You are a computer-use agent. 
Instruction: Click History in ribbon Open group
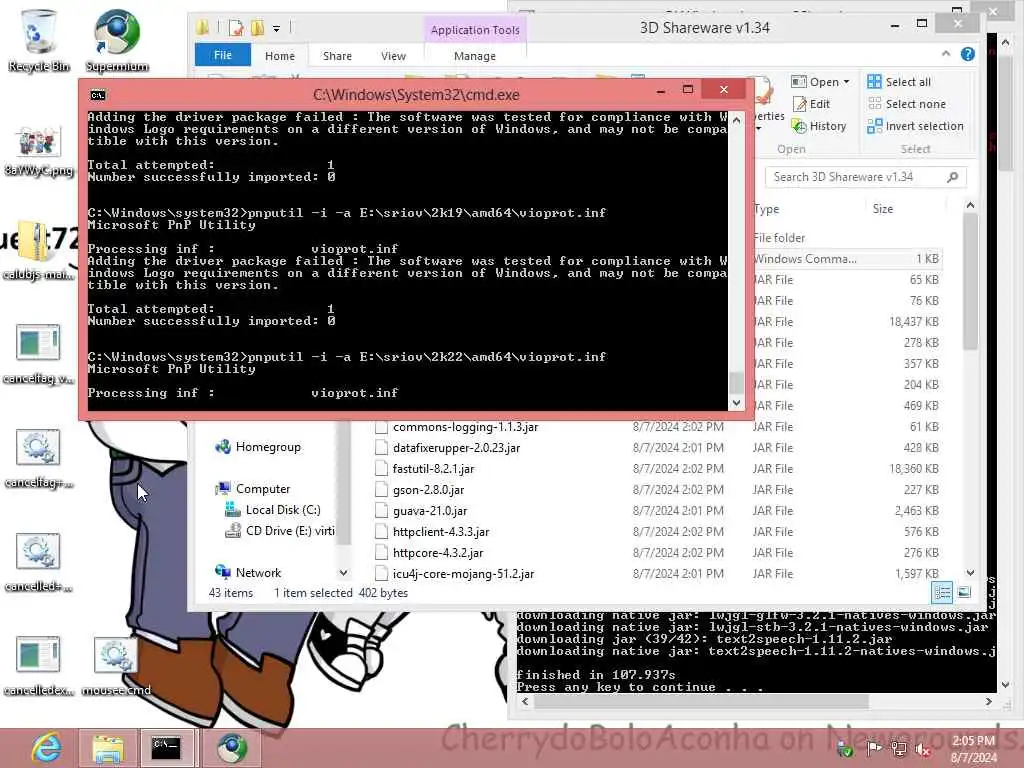tap(819, 126)
